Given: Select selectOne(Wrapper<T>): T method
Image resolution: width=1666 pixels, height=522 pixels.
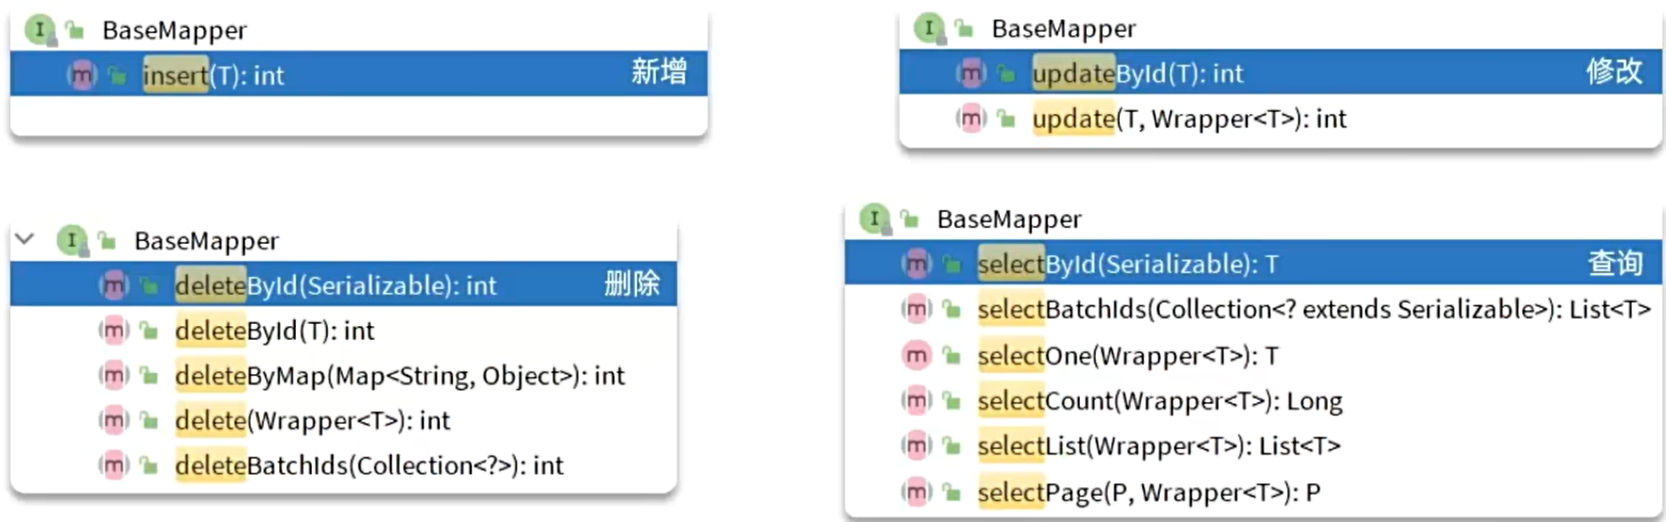Looking at the screenshot, I should click(x=1253, y=355).
